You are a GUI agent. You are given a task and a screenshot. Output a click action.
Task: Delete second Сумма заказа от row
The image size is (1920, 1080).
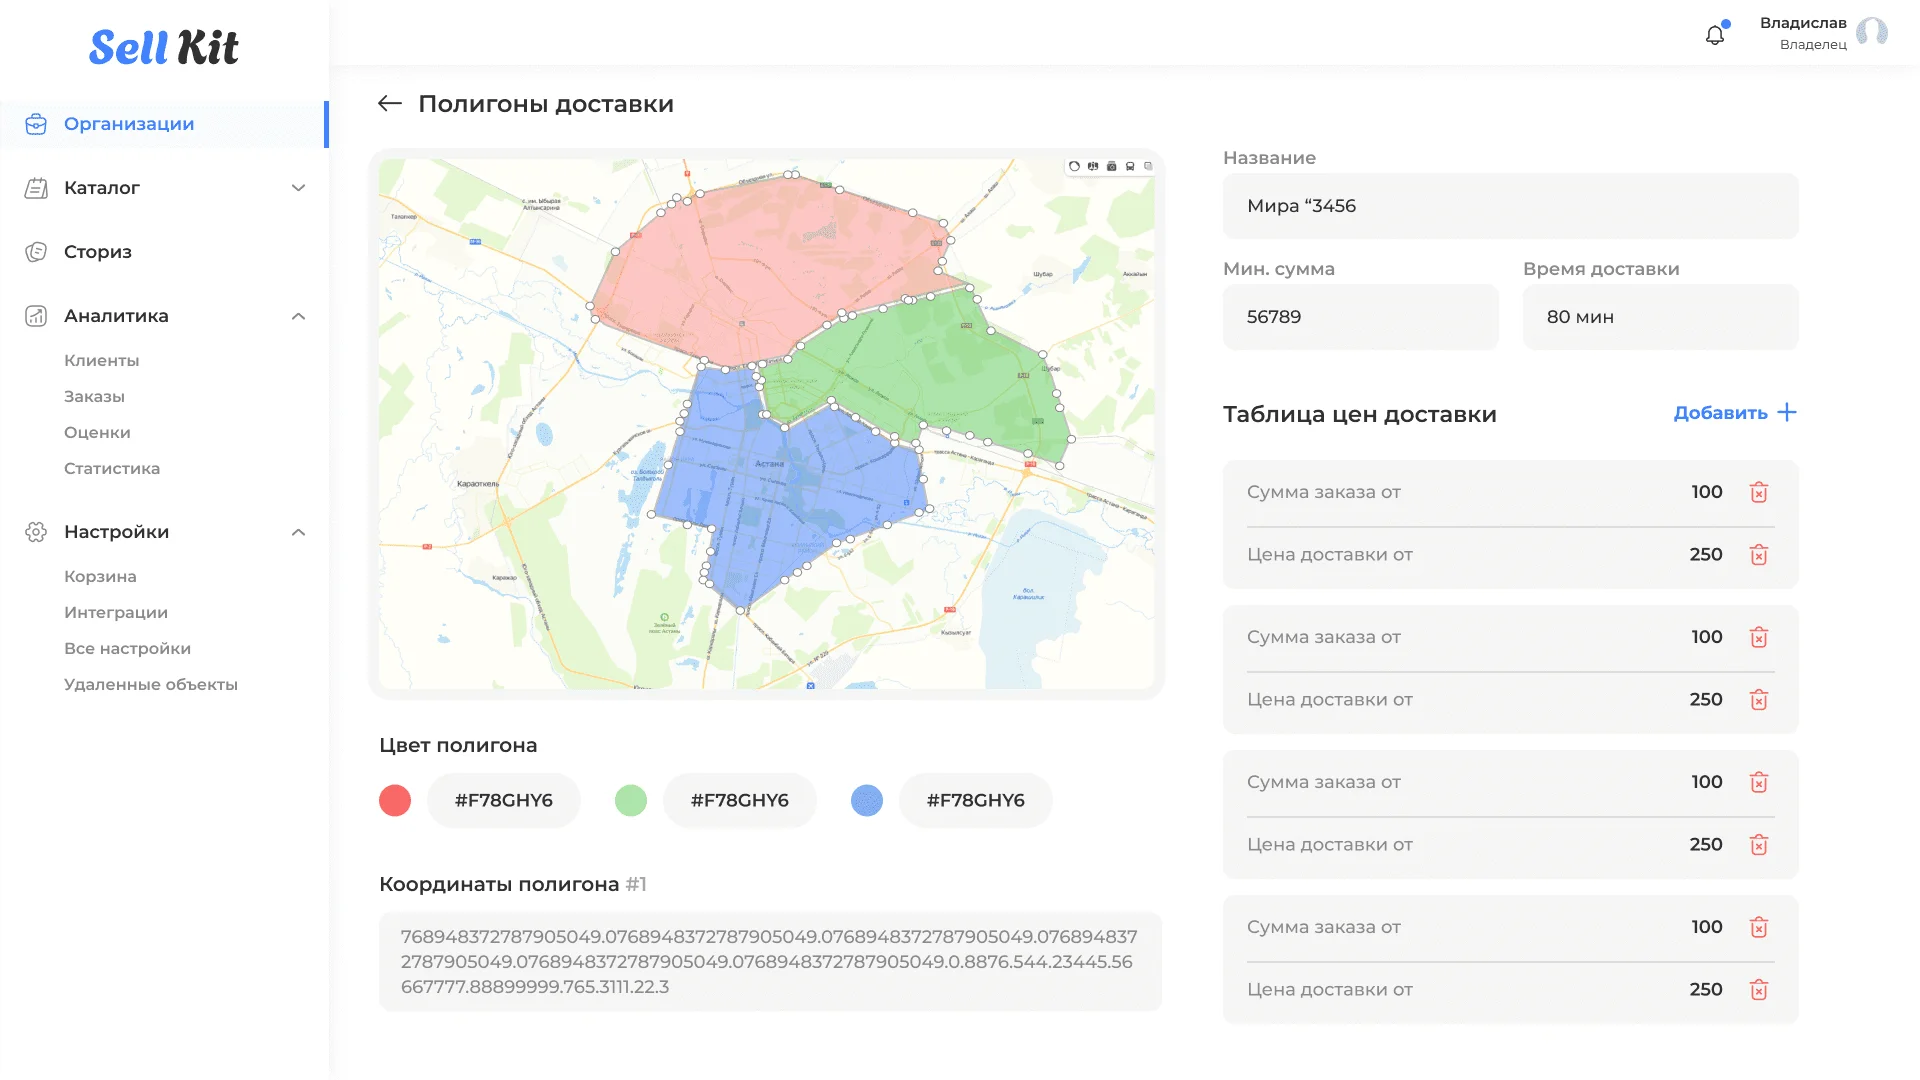(x=1759, y=637)
